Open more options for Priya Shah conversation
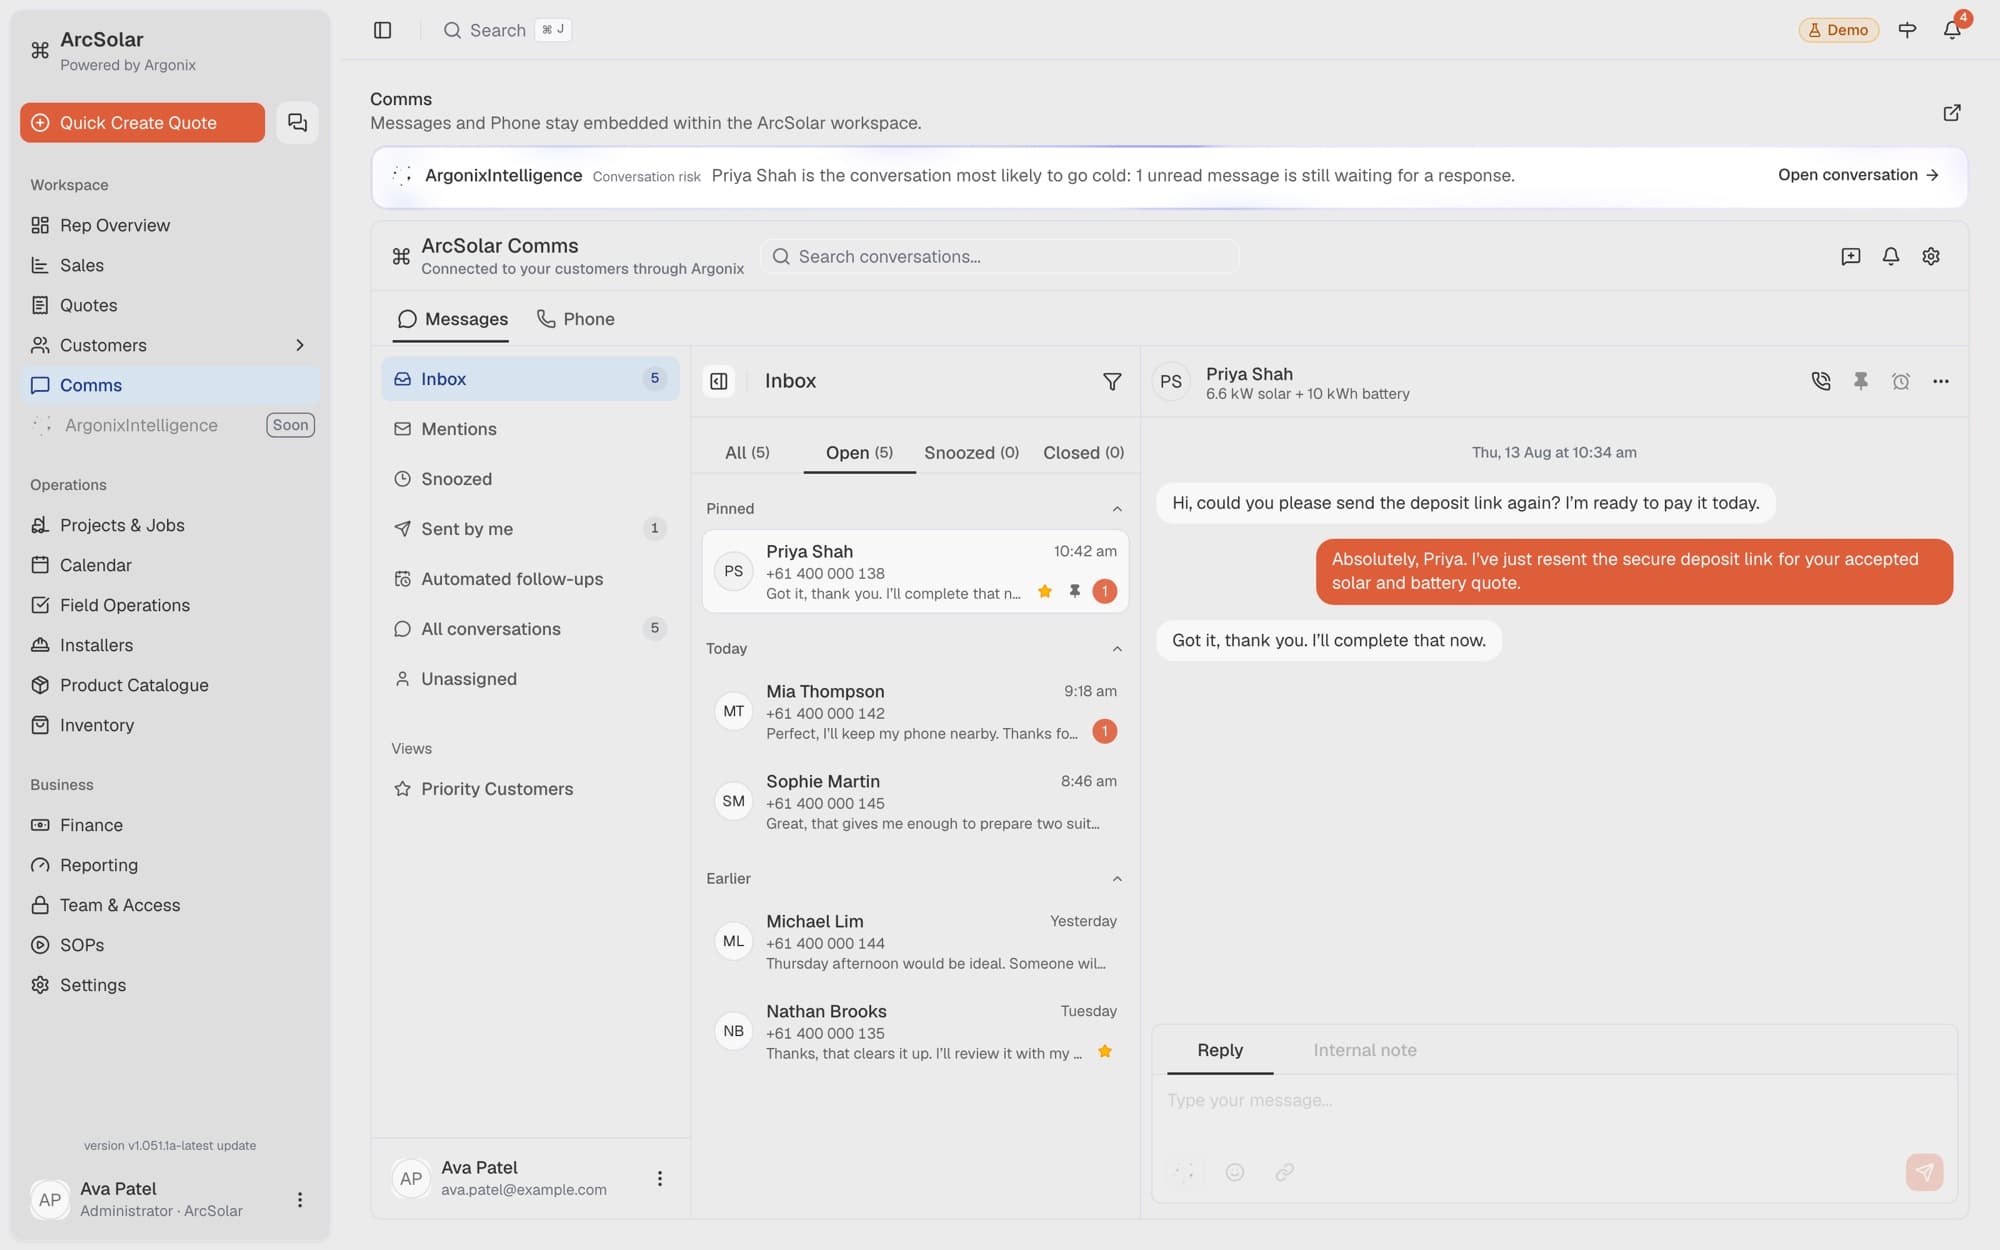This screenshot has width=2000, height=1250. [x=1941, y=381]
